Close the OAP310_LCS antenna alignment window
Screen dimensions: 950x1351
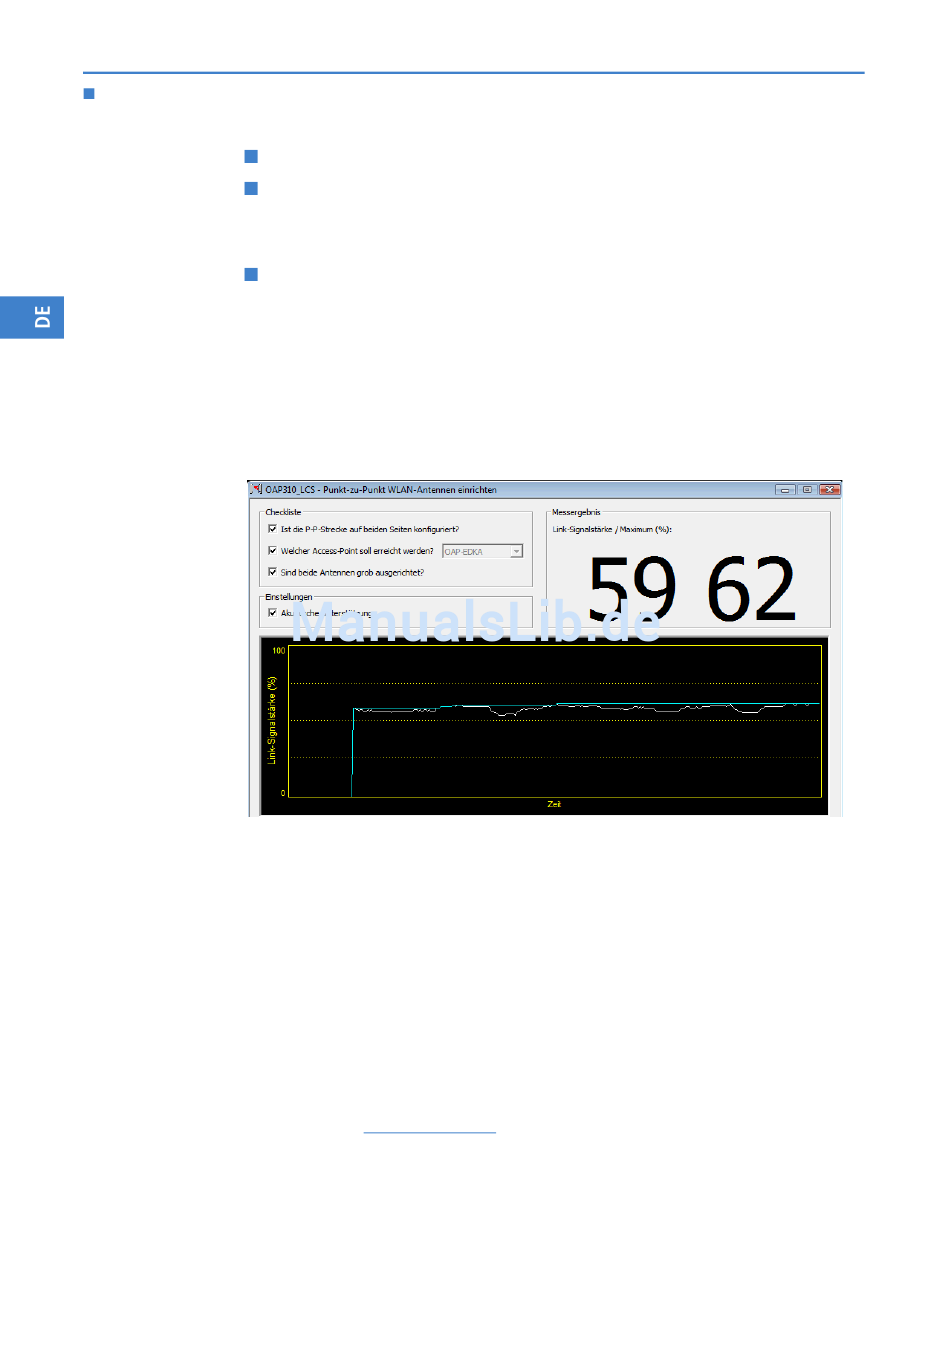click(829, 490)
